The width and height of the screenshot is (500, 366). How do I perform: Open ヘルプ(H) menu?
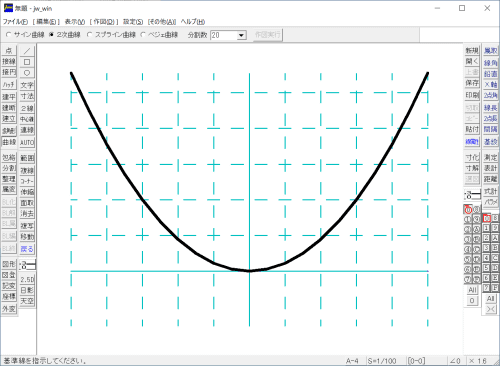pyautogui.click(x=193, y=22)
